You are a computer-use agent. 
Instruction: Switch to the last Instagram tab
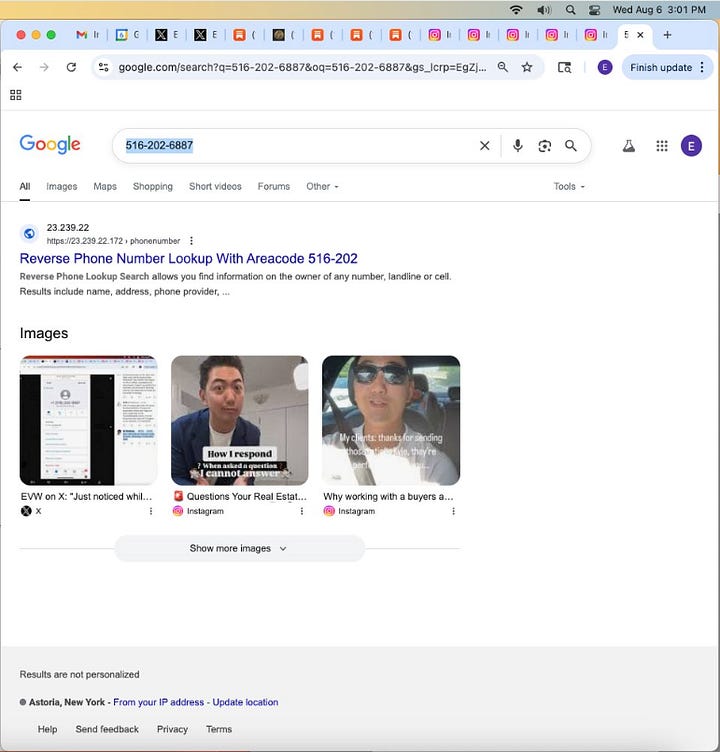[596, 35]
